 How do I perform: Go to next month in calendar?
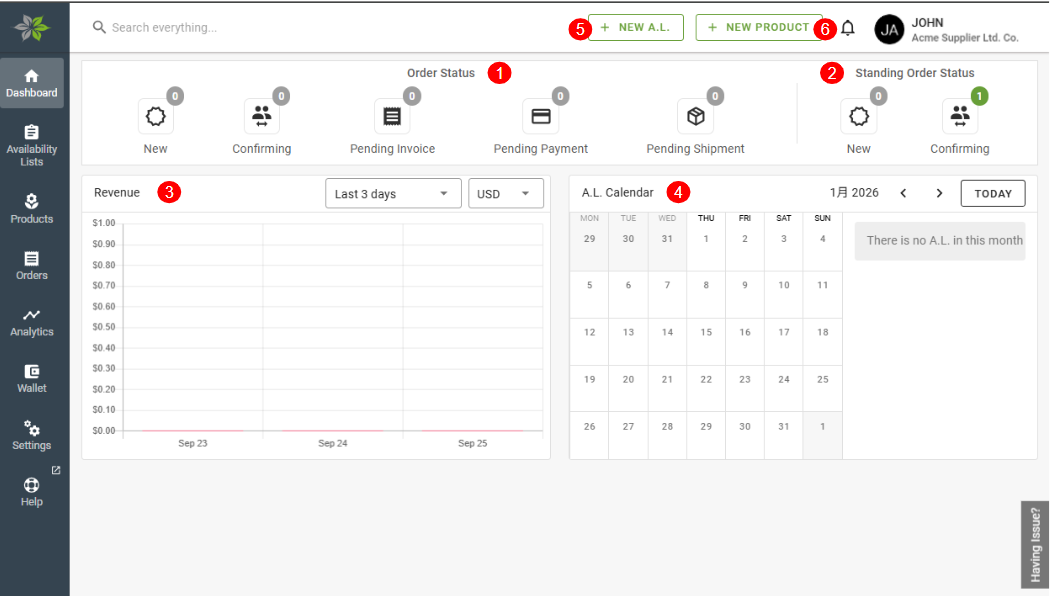coord(939,193)
